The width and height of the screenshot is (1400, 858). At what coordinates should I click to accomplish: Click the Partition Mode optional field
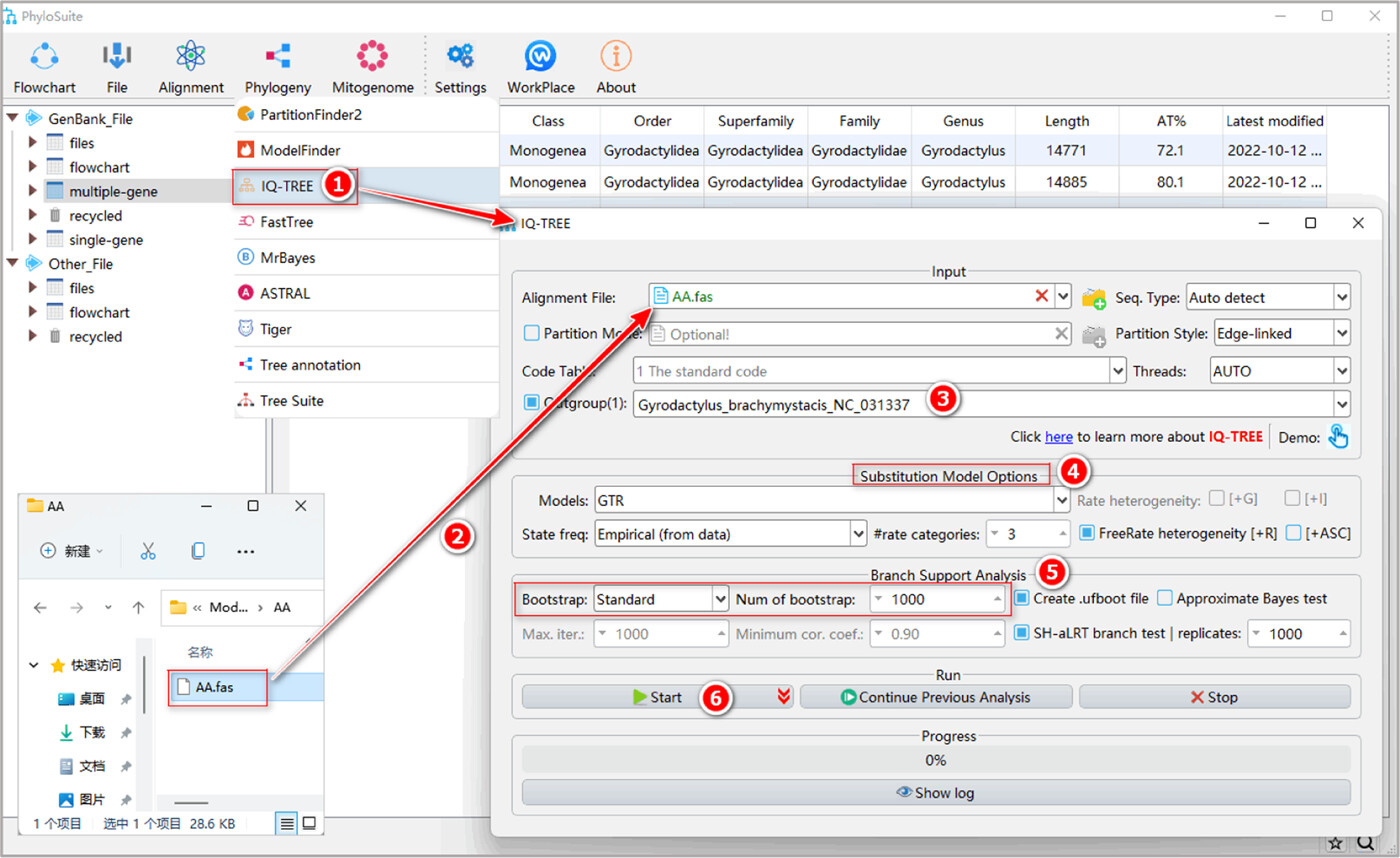click(x=861, y=334)
